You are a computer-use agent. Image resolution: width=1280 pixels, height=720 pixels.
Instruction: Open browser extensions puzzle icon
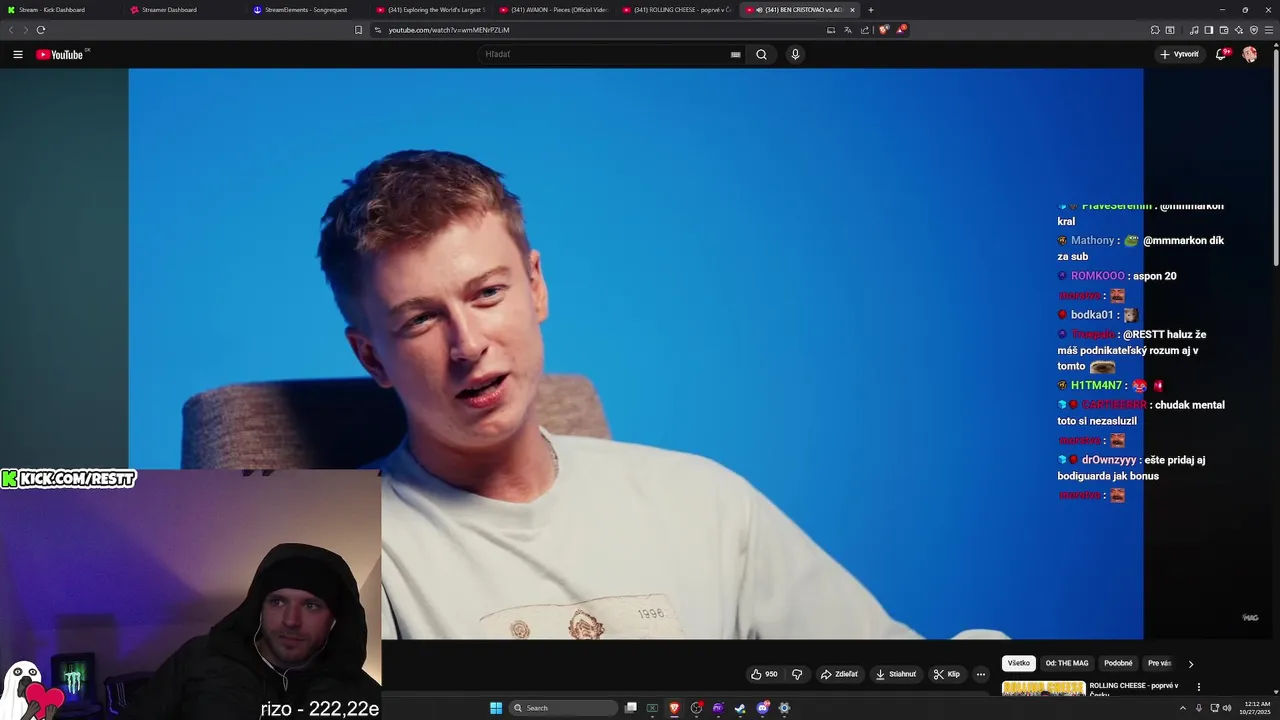click(x=1155, y=30)
